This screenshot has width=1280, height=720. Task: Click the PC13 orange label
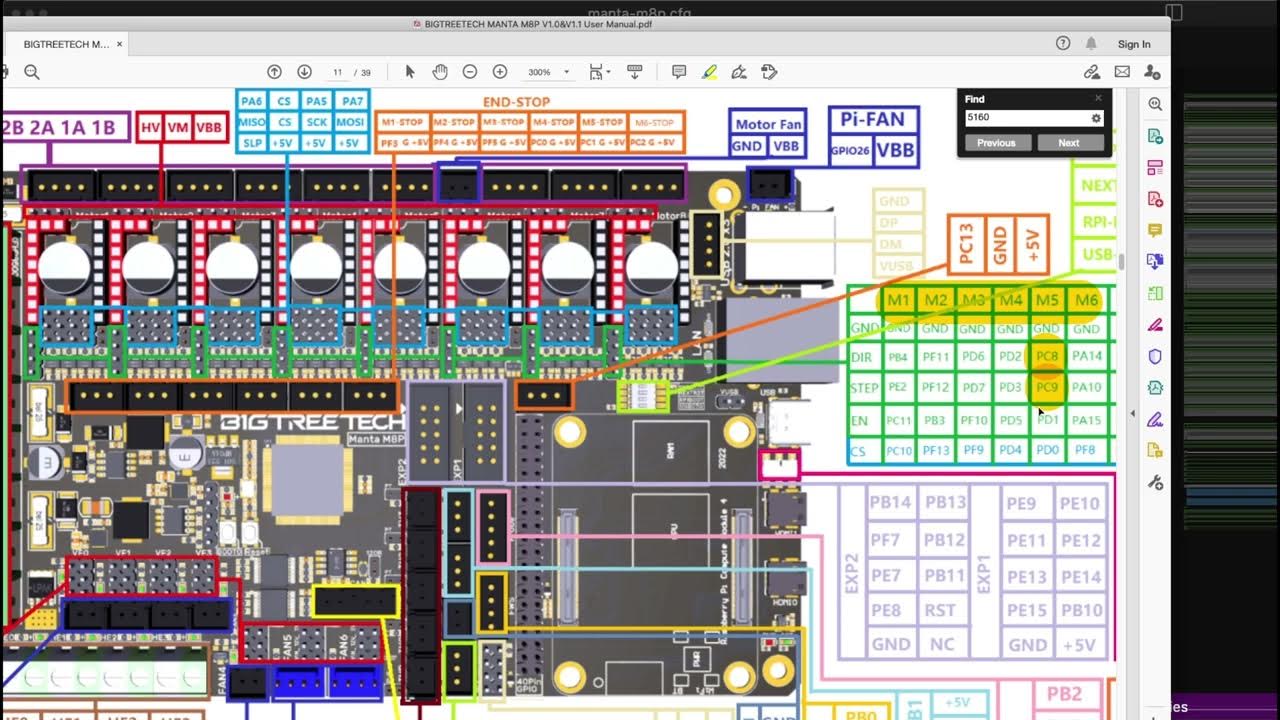pyautogui.click(x=966, y=244)
